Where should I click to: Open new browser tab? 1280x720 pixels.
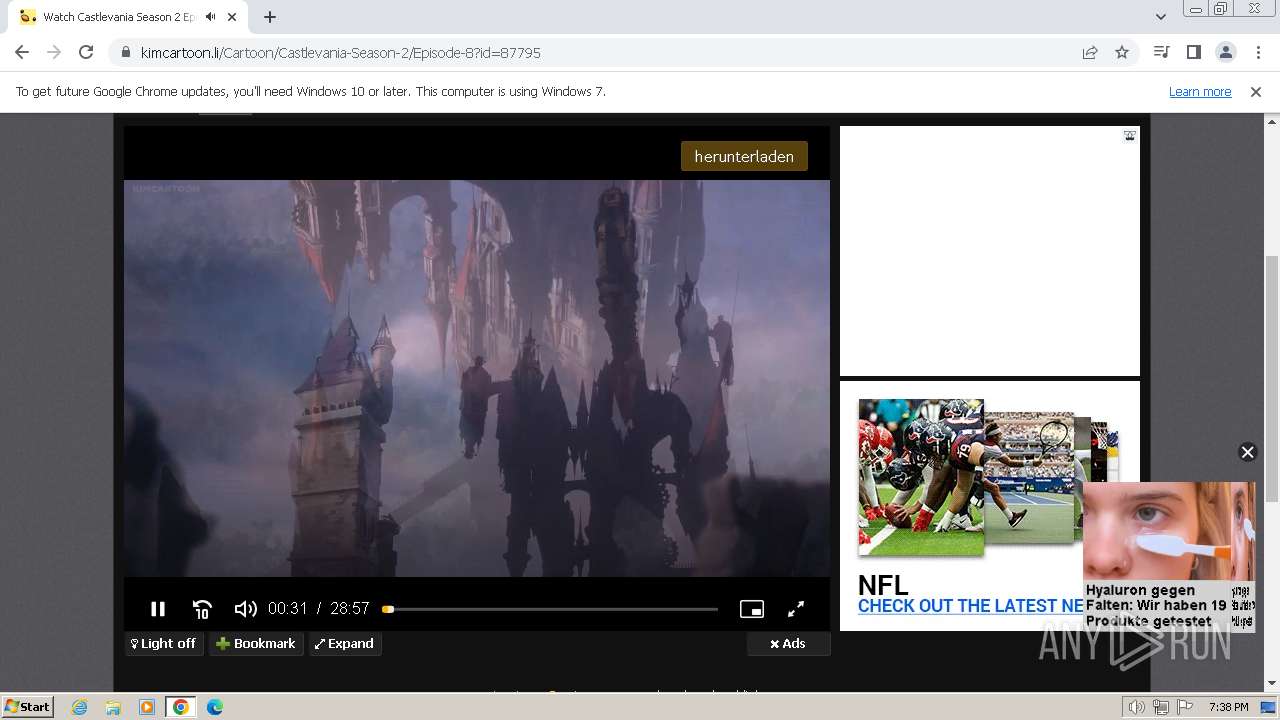point(270,17)
